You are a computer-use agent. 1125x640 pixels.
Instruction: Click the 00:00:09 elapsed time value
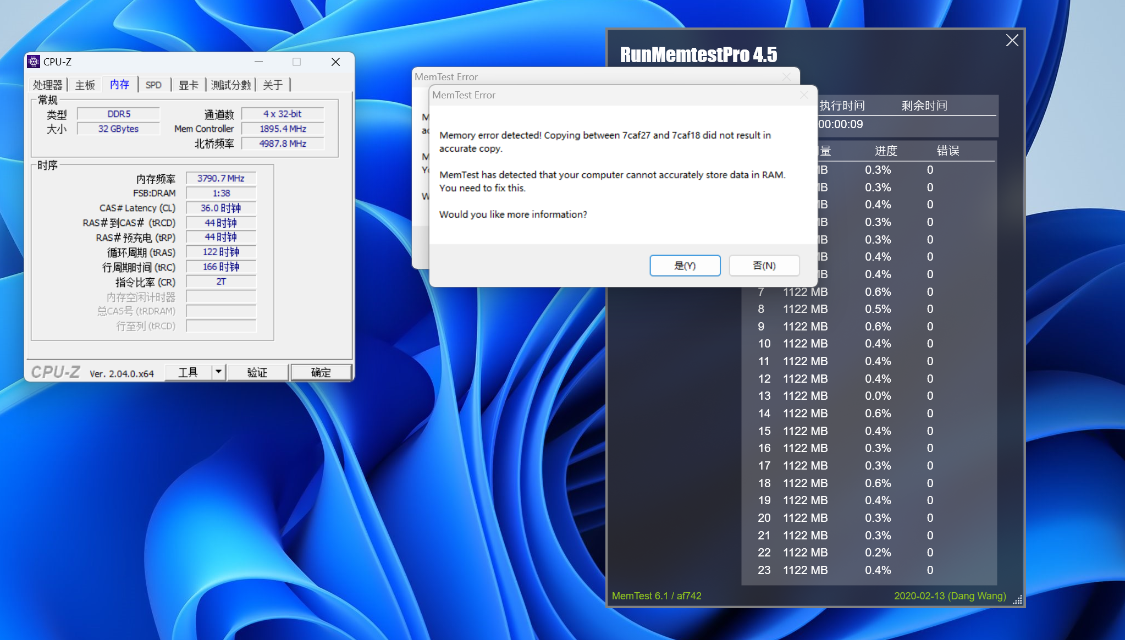click(x=841, y=124)
